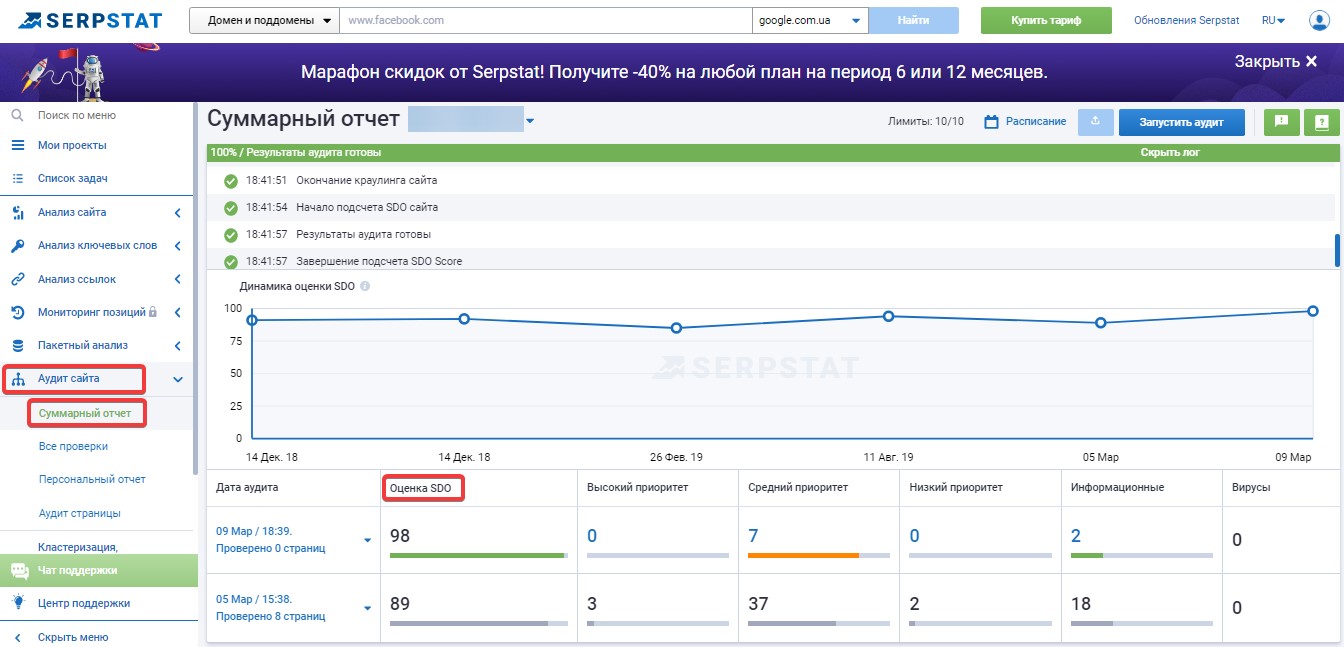Click the Анализ сайта icon
Screen dimensions: 1344x647
(x=17, y=213)
